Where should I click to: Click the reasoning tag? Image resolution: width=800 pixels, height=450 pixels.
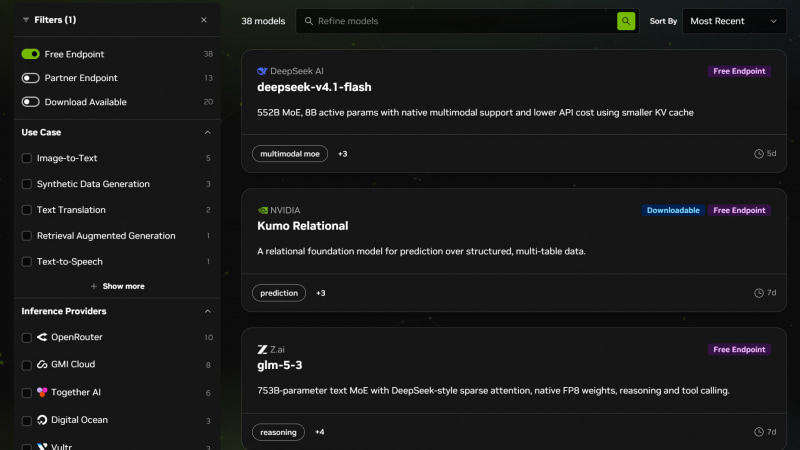(x=279, y=432)
